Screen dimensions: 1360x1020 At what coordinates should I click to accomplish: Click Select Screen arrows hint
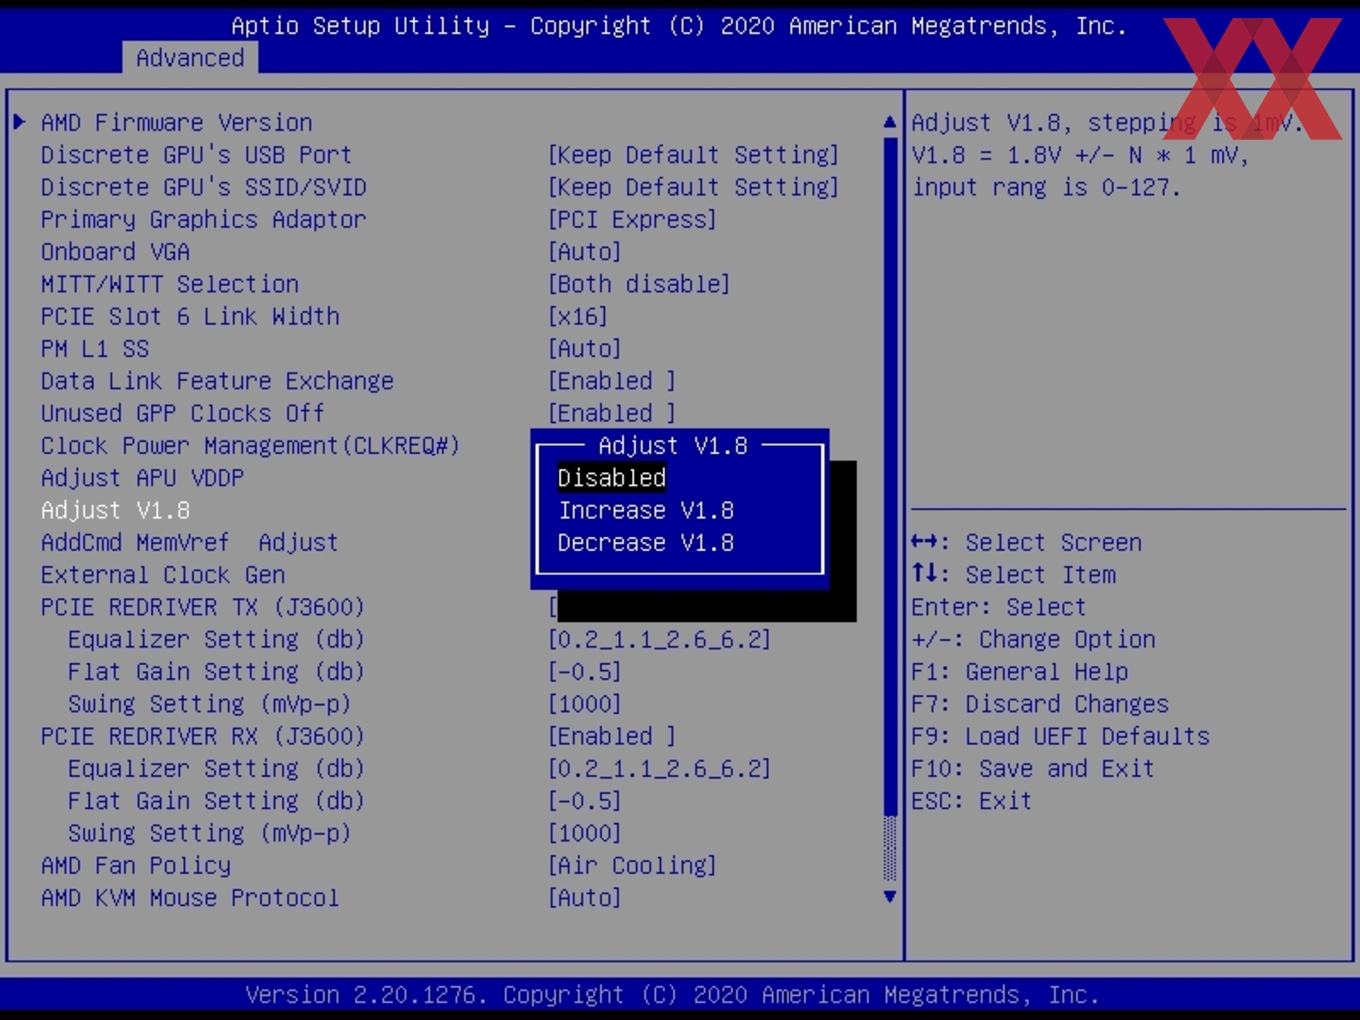tap(1027, 543)
